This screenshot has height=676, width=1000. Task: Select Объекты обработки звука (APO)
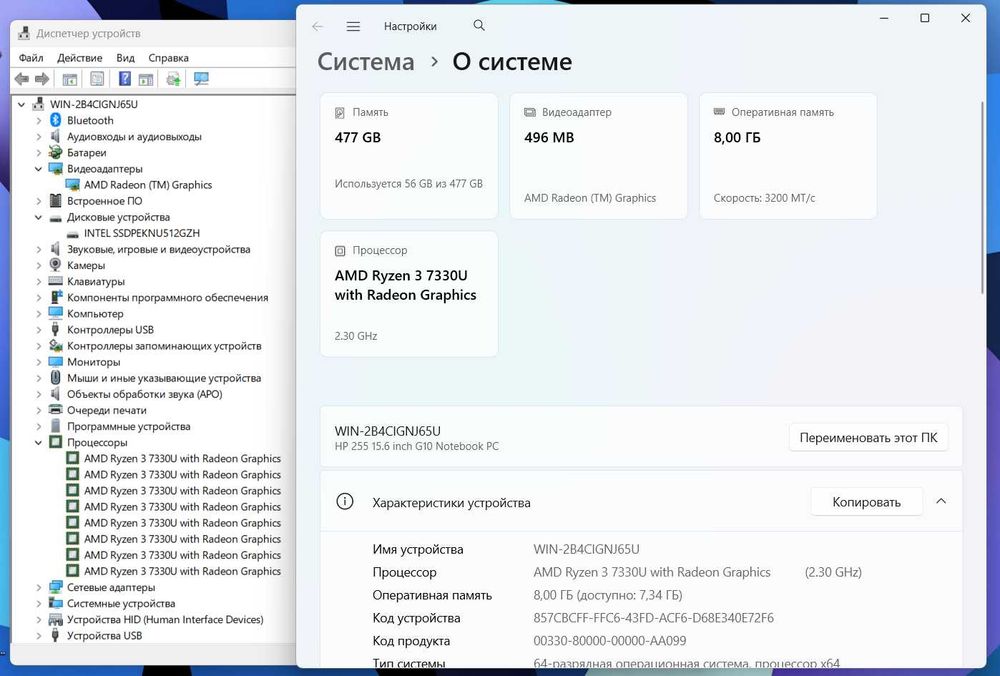coord(145,393)
